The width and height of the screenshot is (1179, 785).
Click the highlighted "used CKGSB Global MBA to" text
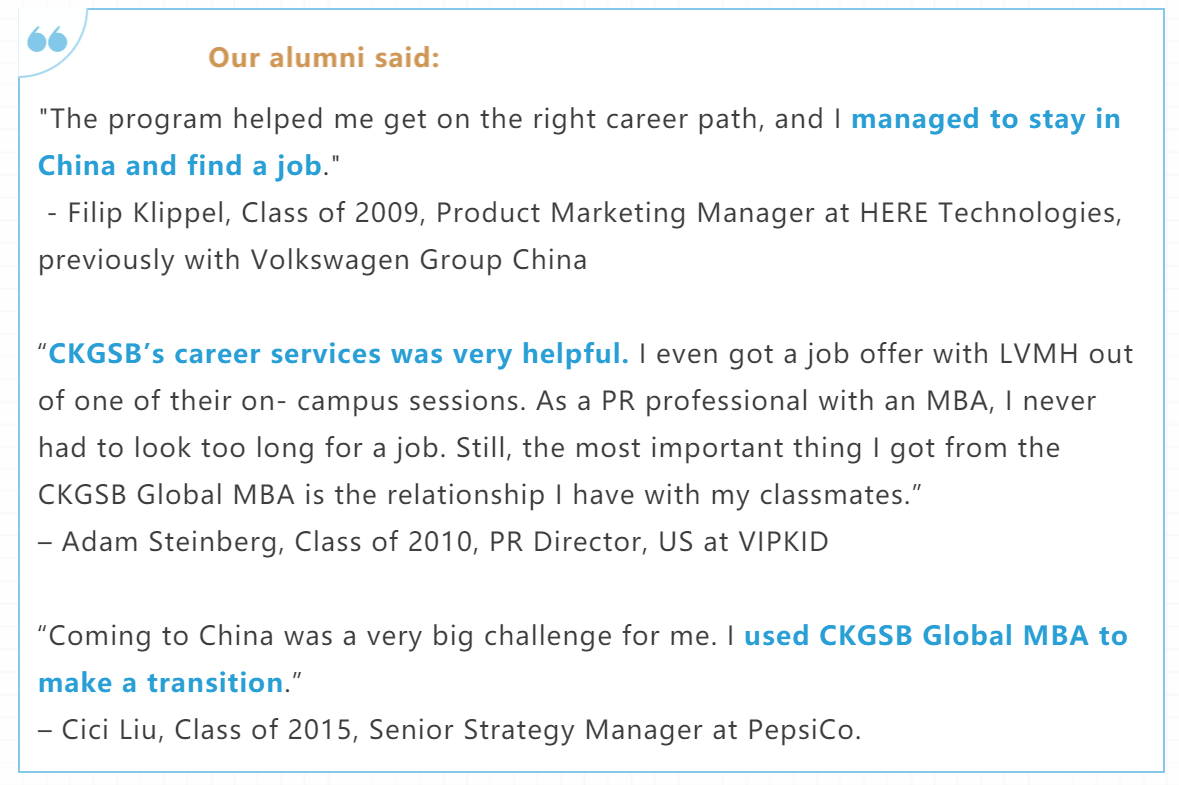point(935,636)
